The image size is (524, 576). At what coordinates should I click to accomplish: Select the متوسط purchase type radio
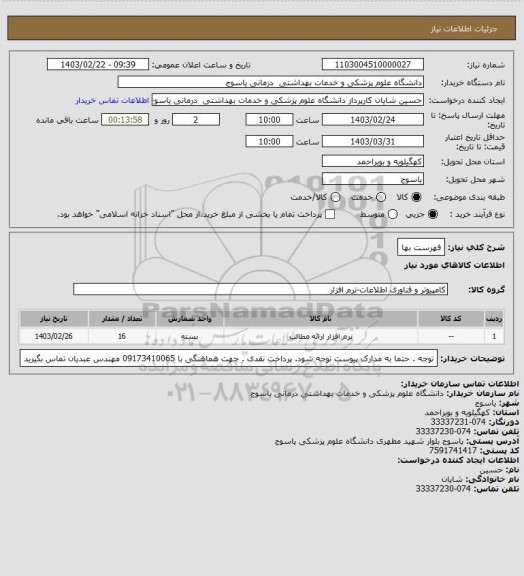(393, 214)
